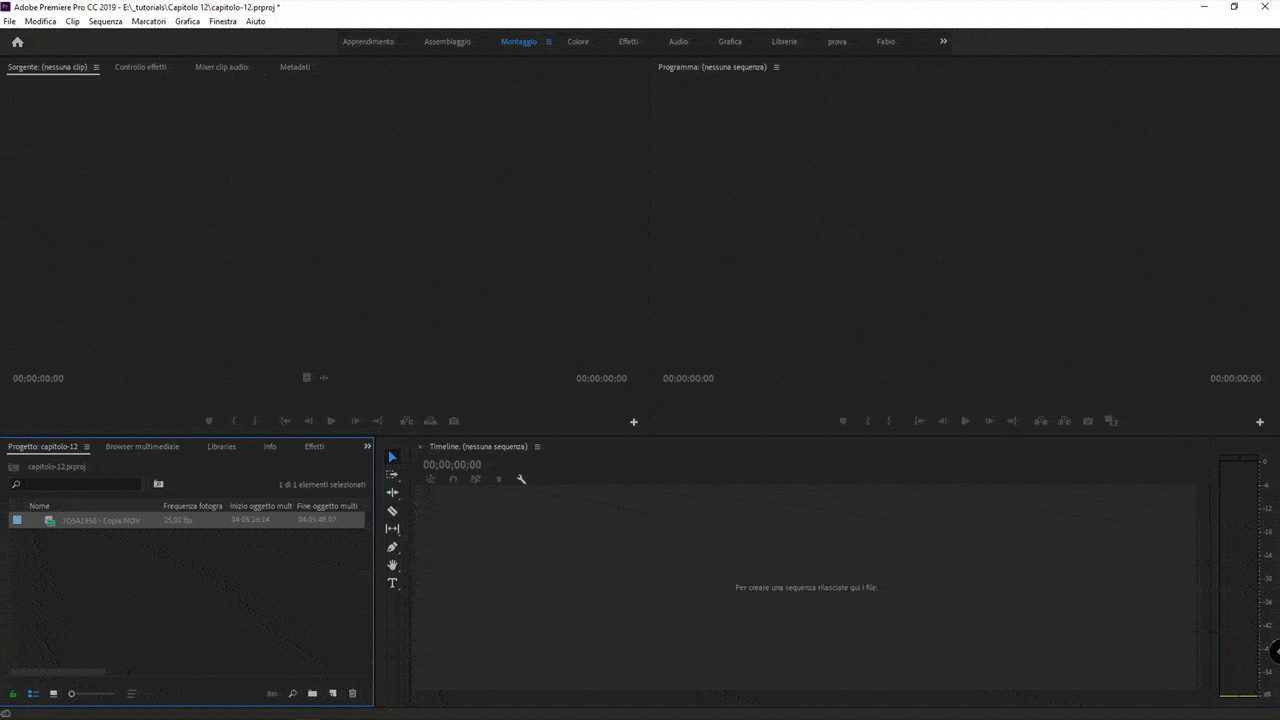Enable List View in the Project panel

[33, 693]
